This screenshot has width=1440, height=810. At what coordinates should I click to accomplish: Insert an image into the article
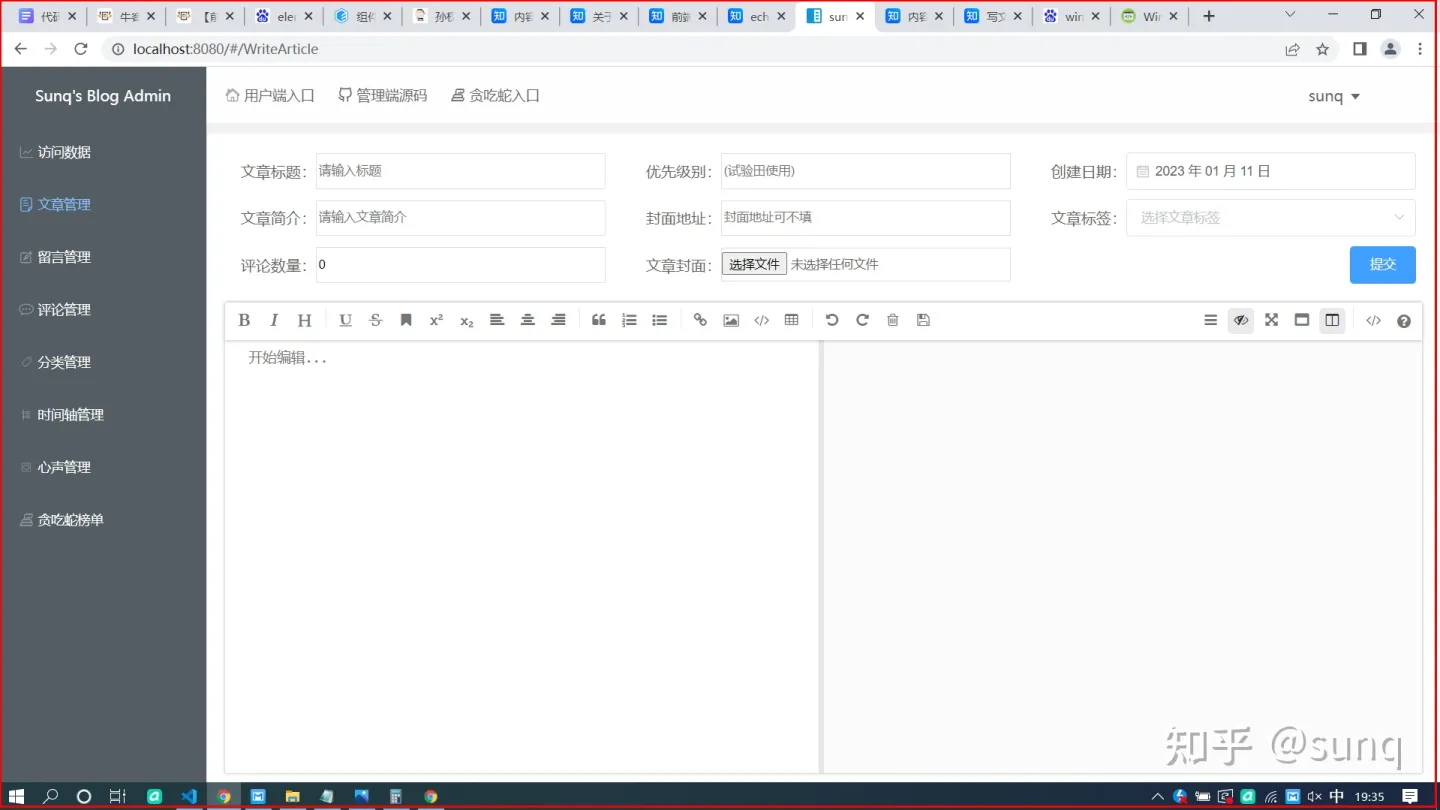coord(731,320)
